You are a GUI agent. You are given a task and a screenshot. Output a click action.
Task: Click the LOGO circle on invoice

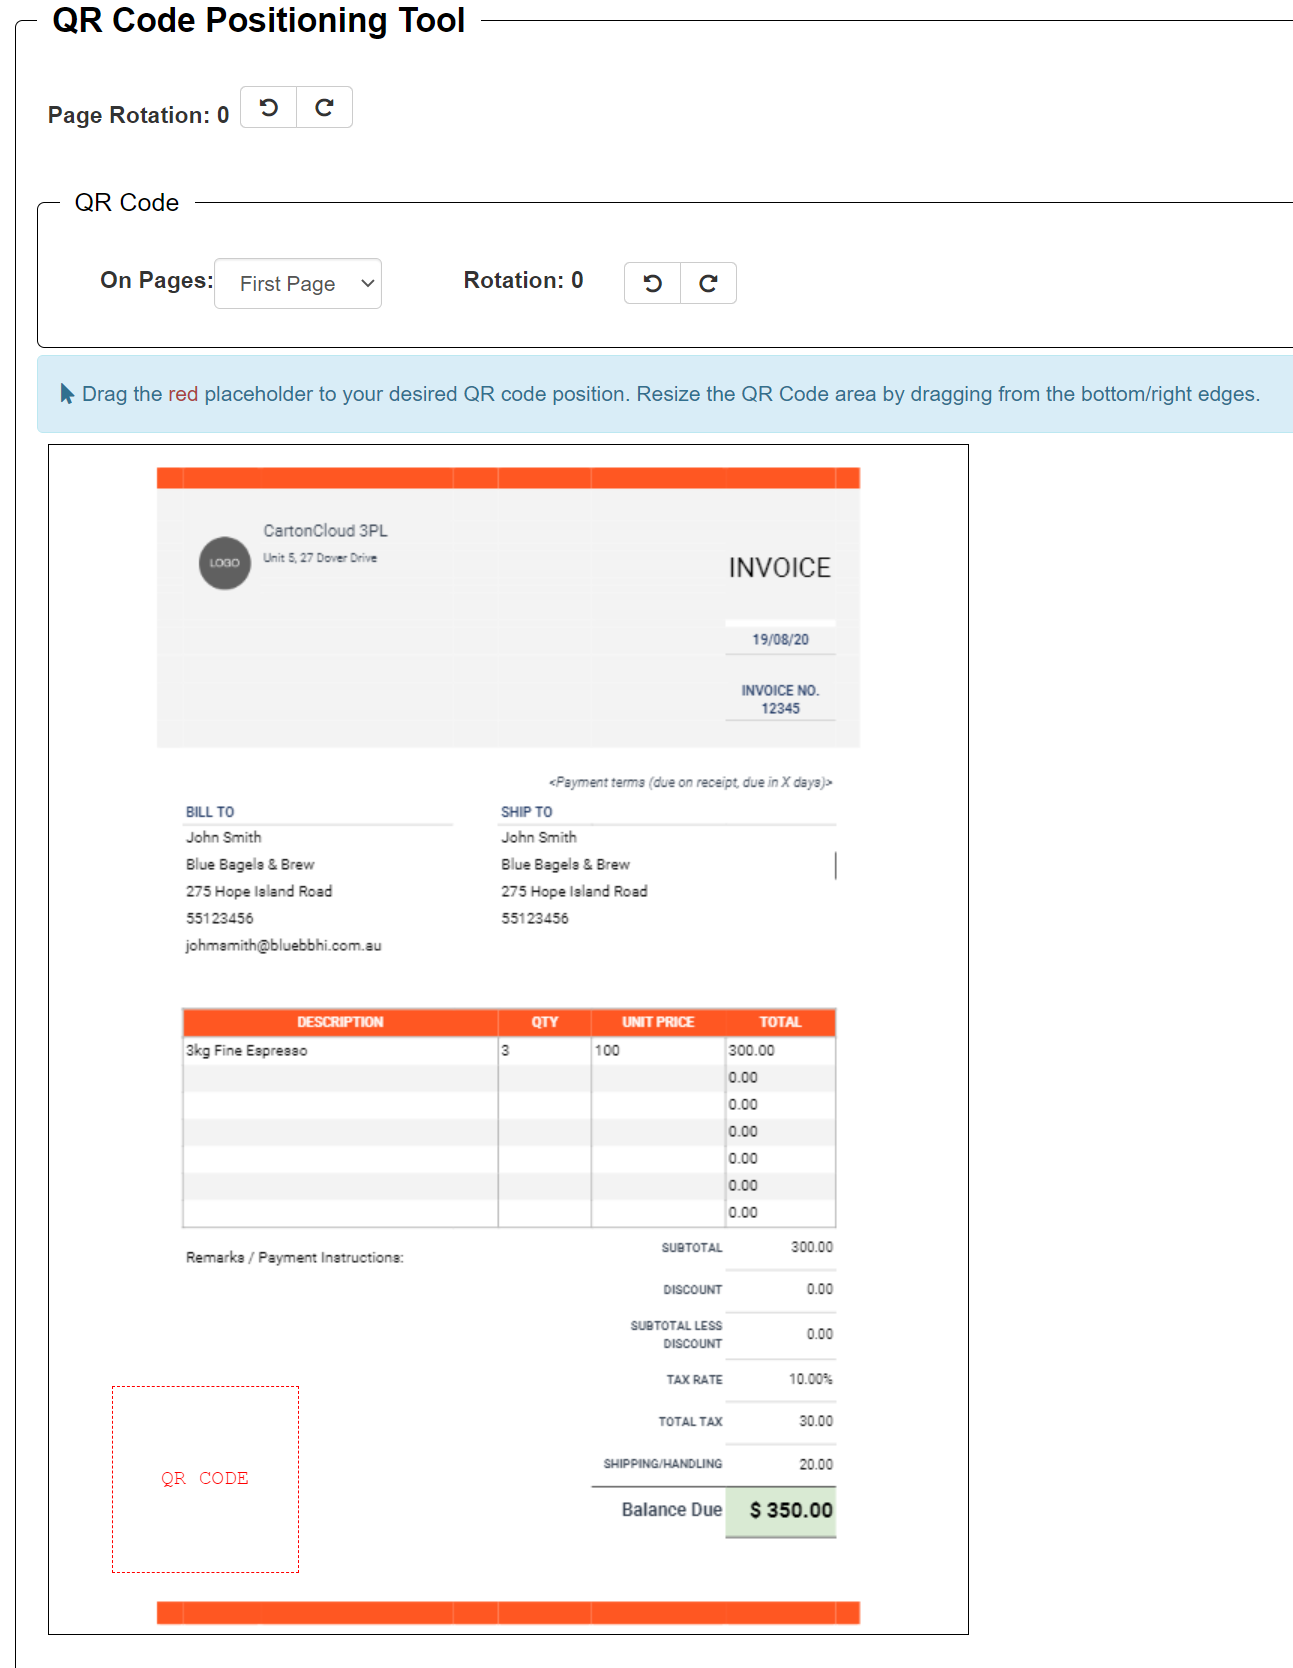click(225, 563)
